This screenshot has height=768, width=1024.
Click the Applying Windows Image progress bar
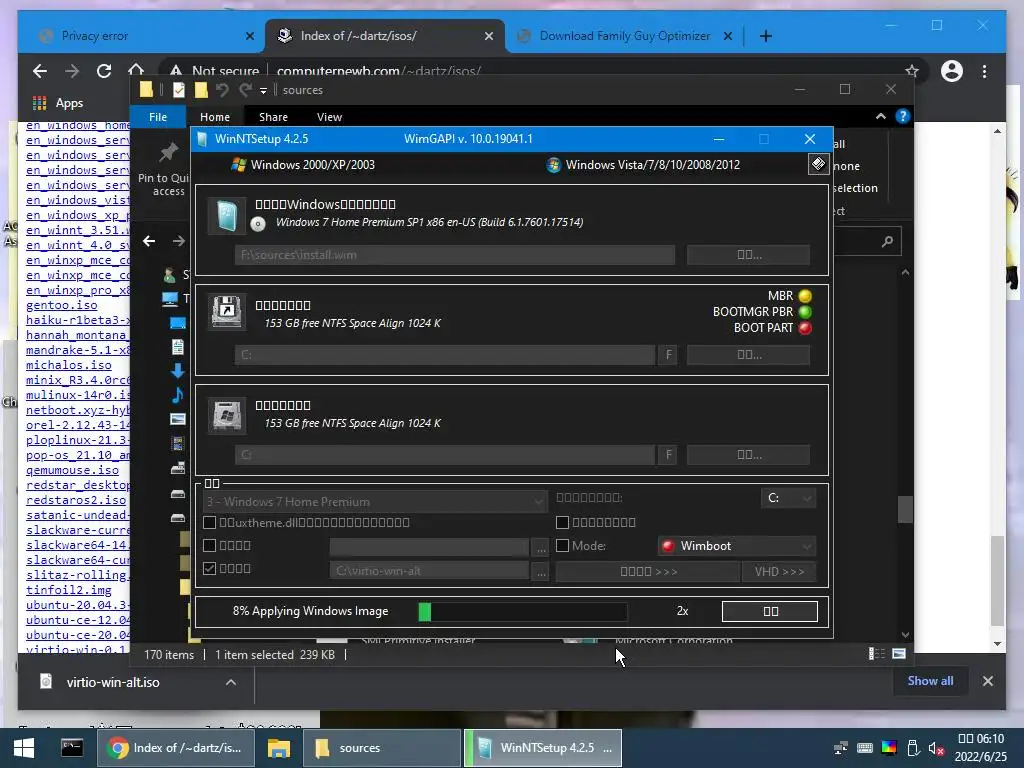coord(522,611)
